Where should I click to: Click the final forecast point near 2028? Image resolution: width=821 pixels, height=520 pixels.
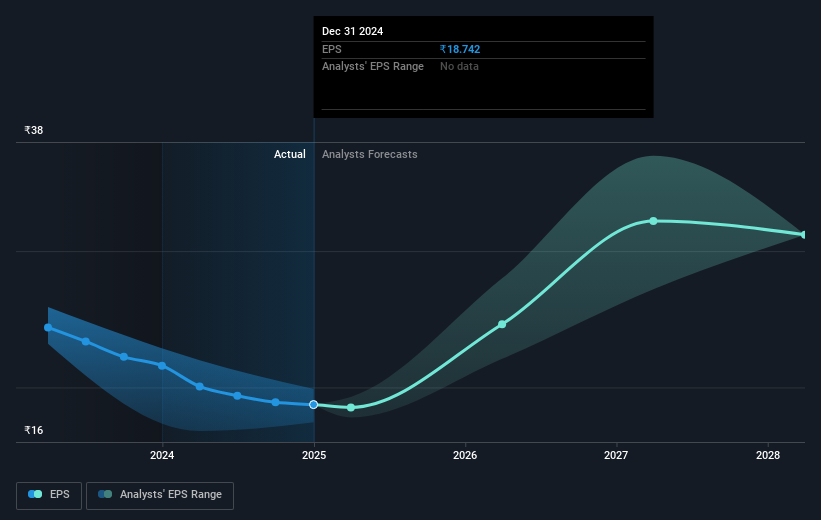coord(804,235)
